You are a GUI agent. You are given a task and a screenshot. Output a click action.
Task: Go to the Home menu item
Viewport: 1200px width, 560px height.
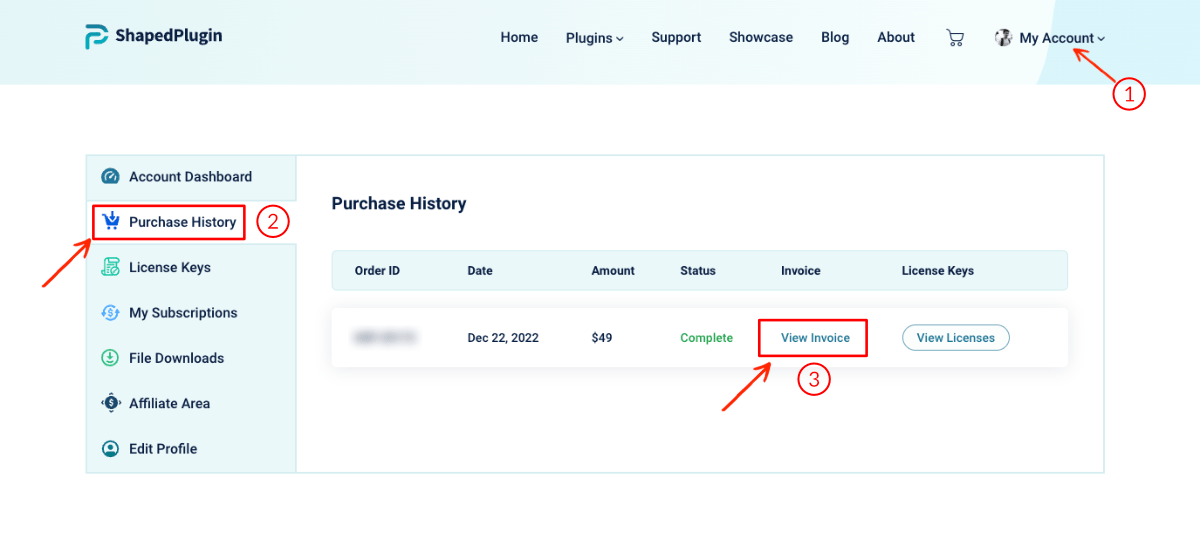(519, 37)
